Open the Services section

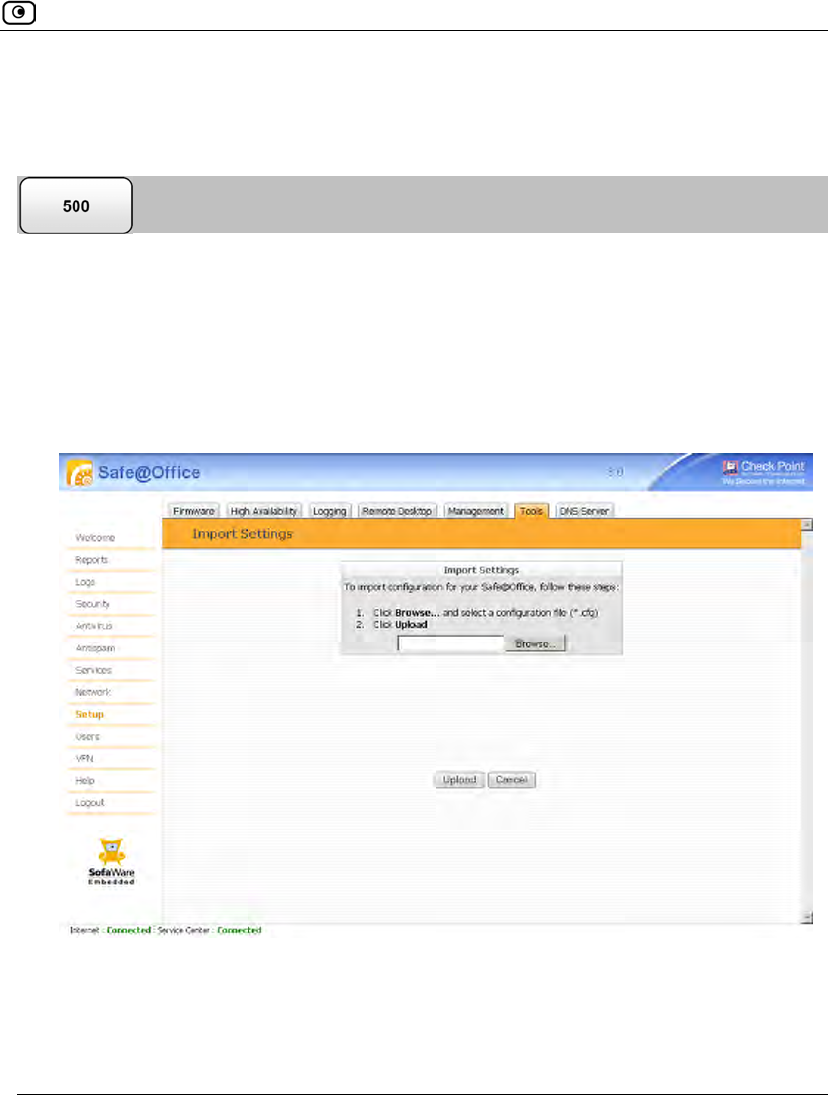click(x=94, y=670)
